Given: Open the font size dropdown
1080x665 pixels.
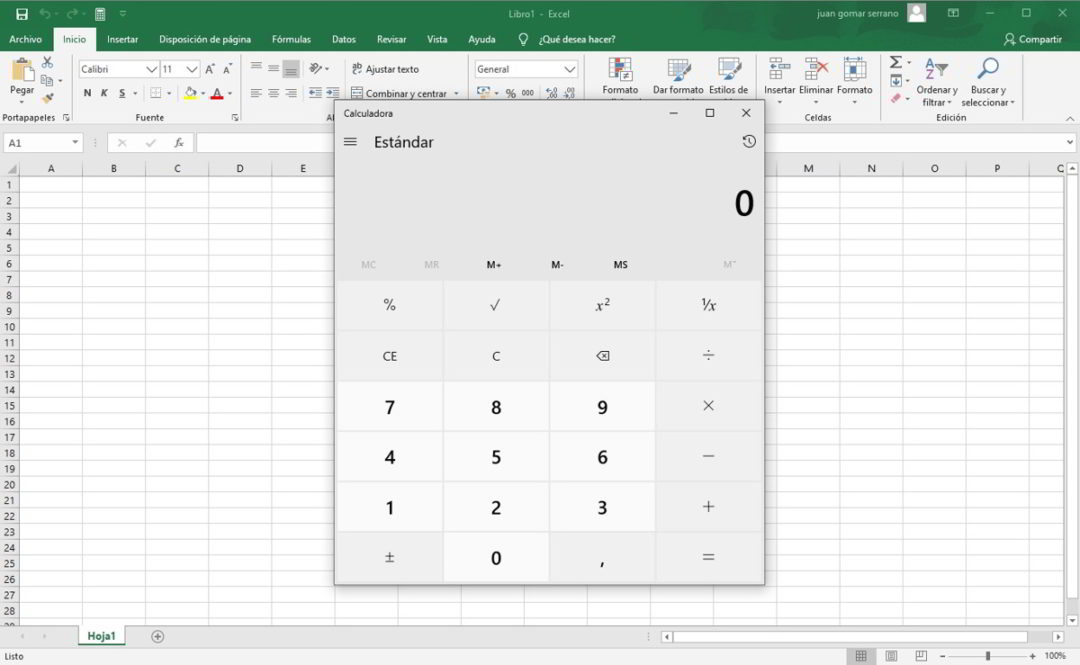Looking at the screenshot, I should 191,68.
